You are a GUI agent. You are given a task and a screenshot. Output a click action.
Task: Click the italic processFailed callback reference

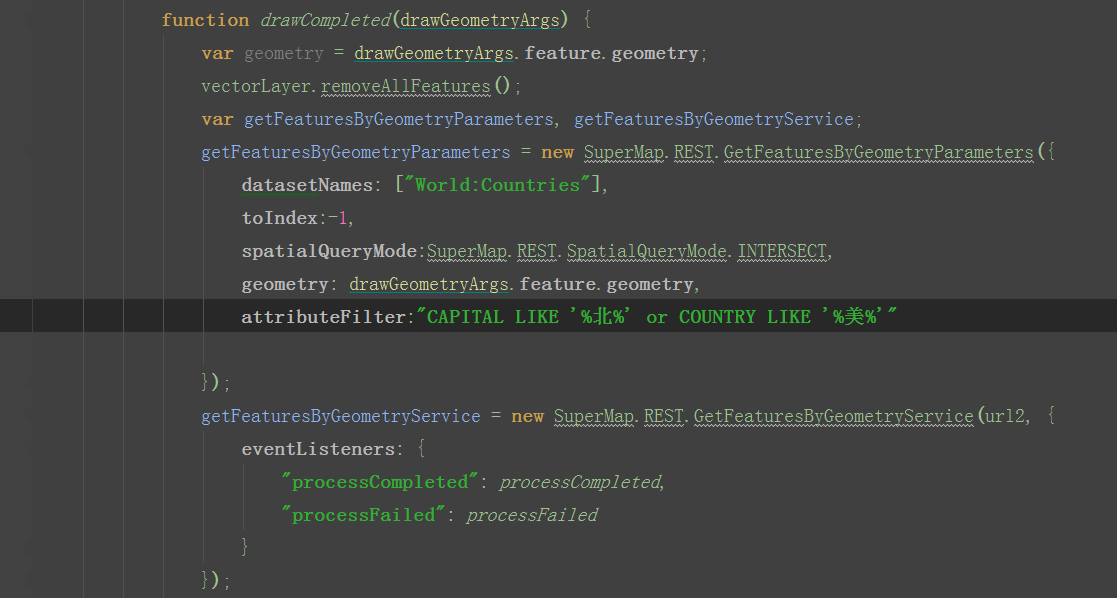coord(531,515)
